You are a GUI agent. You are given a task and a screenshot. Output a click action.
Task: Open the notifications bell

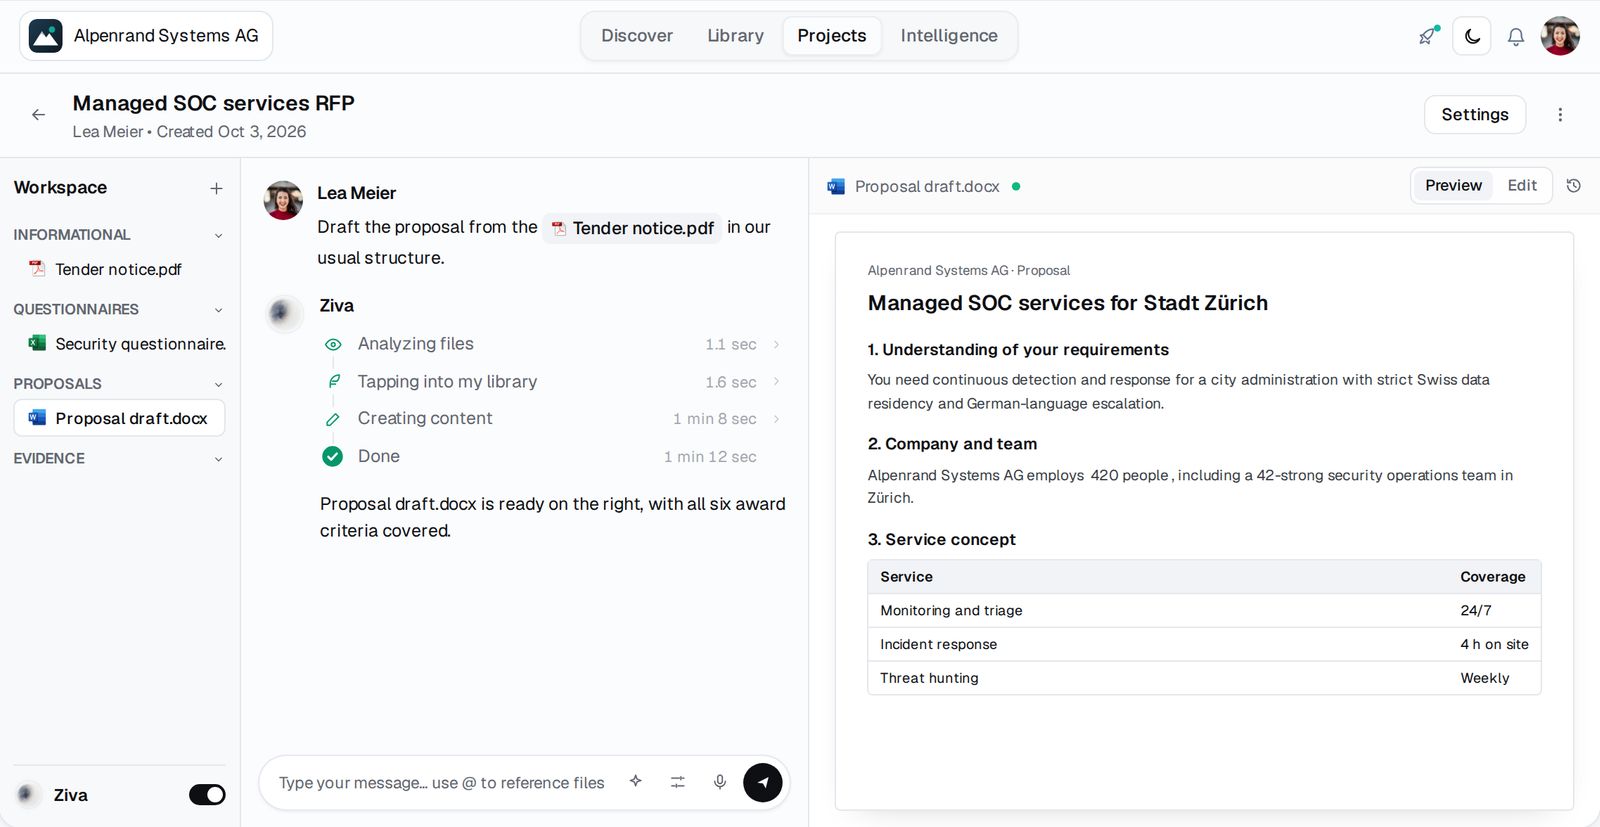coord(1516,37)
